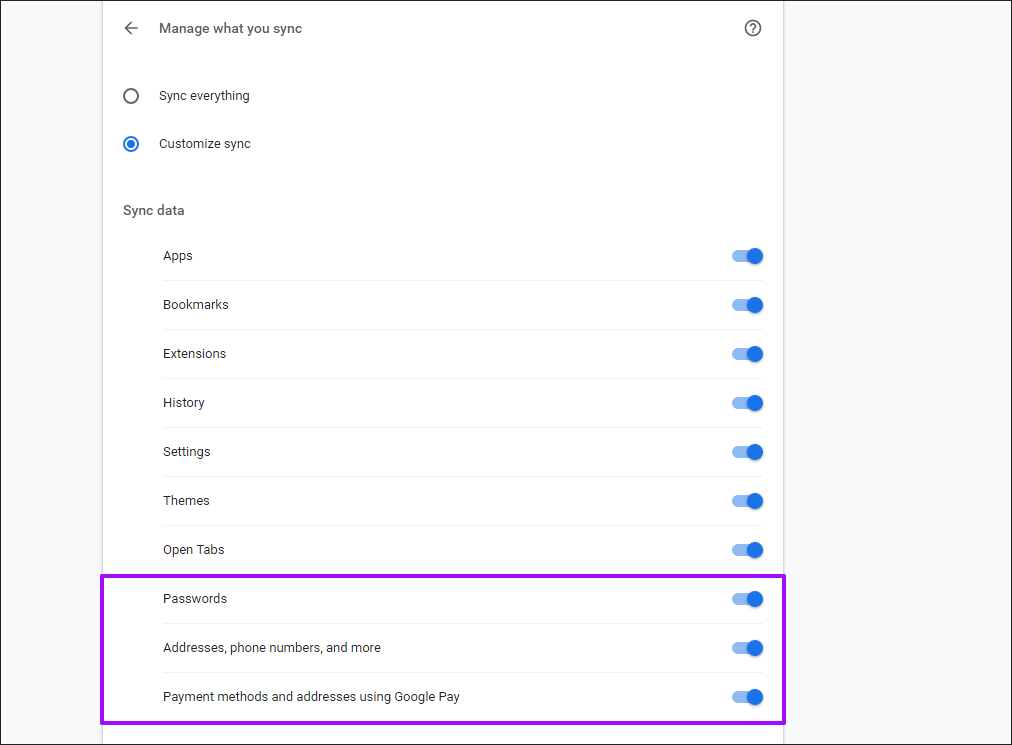Image resolution: width=1012 pixels, height=745 pixels.
Task: Click the 'Sync data' section heading
Action: (153, 211)
